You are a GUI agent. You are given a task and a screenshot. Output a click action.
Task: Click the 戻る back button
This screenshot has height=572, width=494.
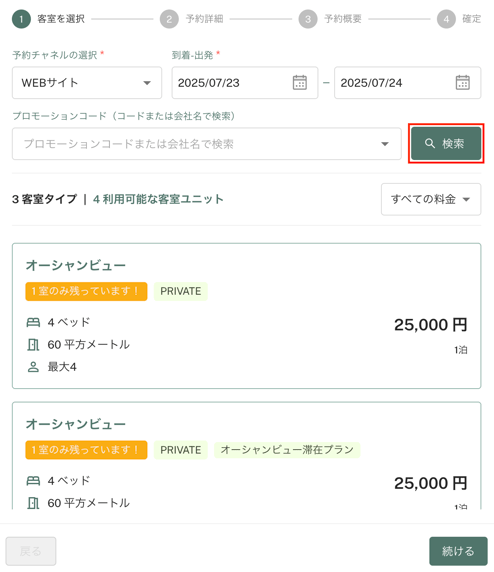pyautogui.click(x=31, y=551)
